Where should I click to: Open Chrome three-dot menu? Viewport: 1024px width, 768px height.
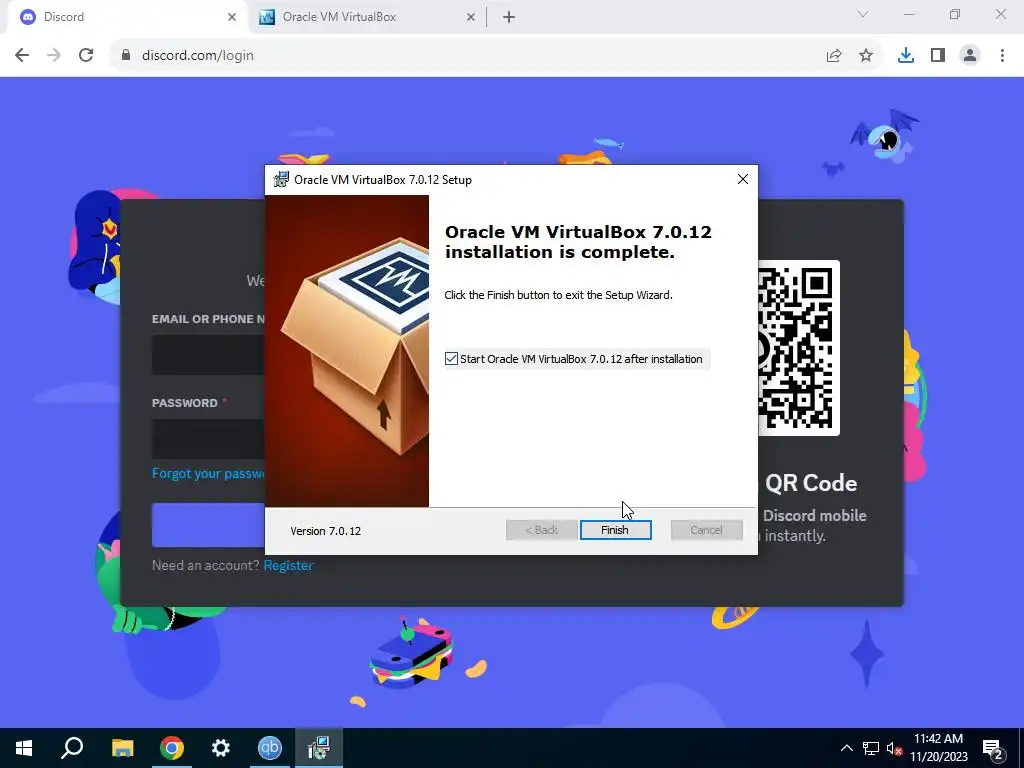(x=1002, y=56)
